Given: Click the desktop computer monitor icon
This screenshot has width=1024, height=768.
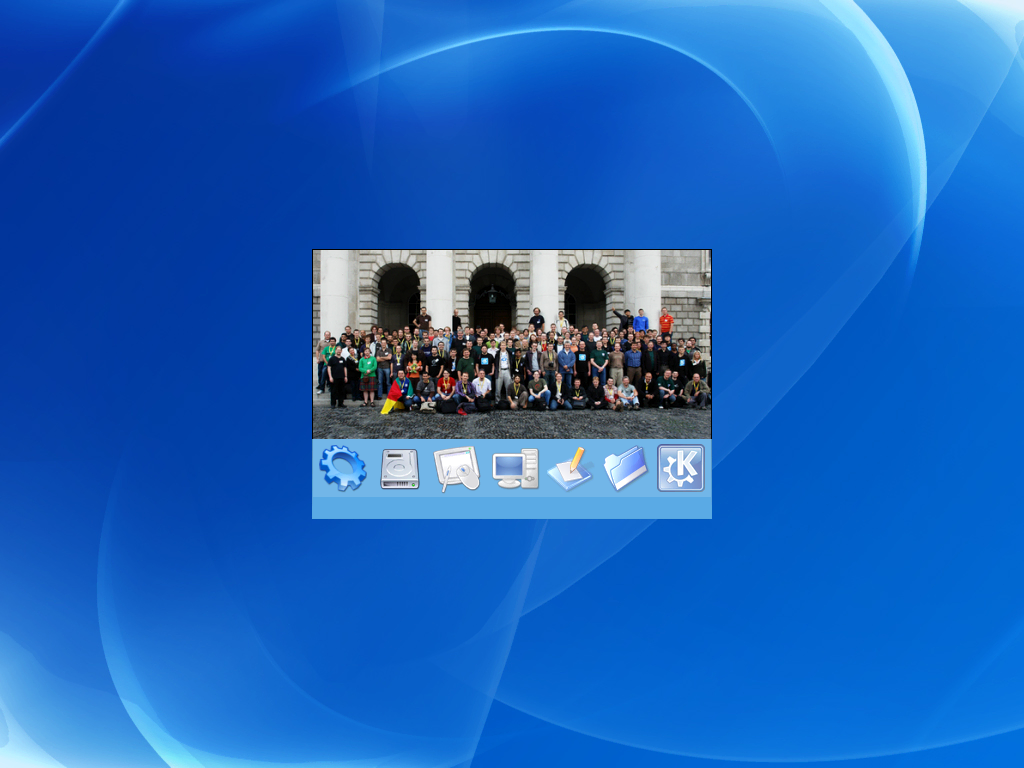Looking at the screenshot, I should [x=515, y=468].
